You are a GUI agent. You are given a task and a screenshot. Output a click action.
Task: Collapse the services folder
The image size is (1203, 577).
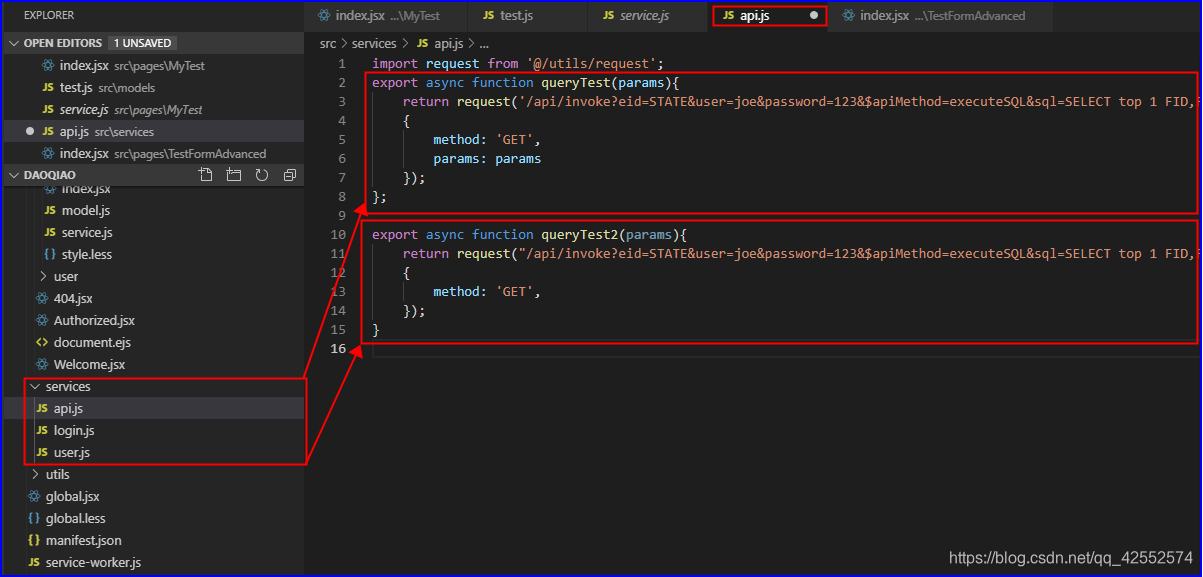[36, 387]
